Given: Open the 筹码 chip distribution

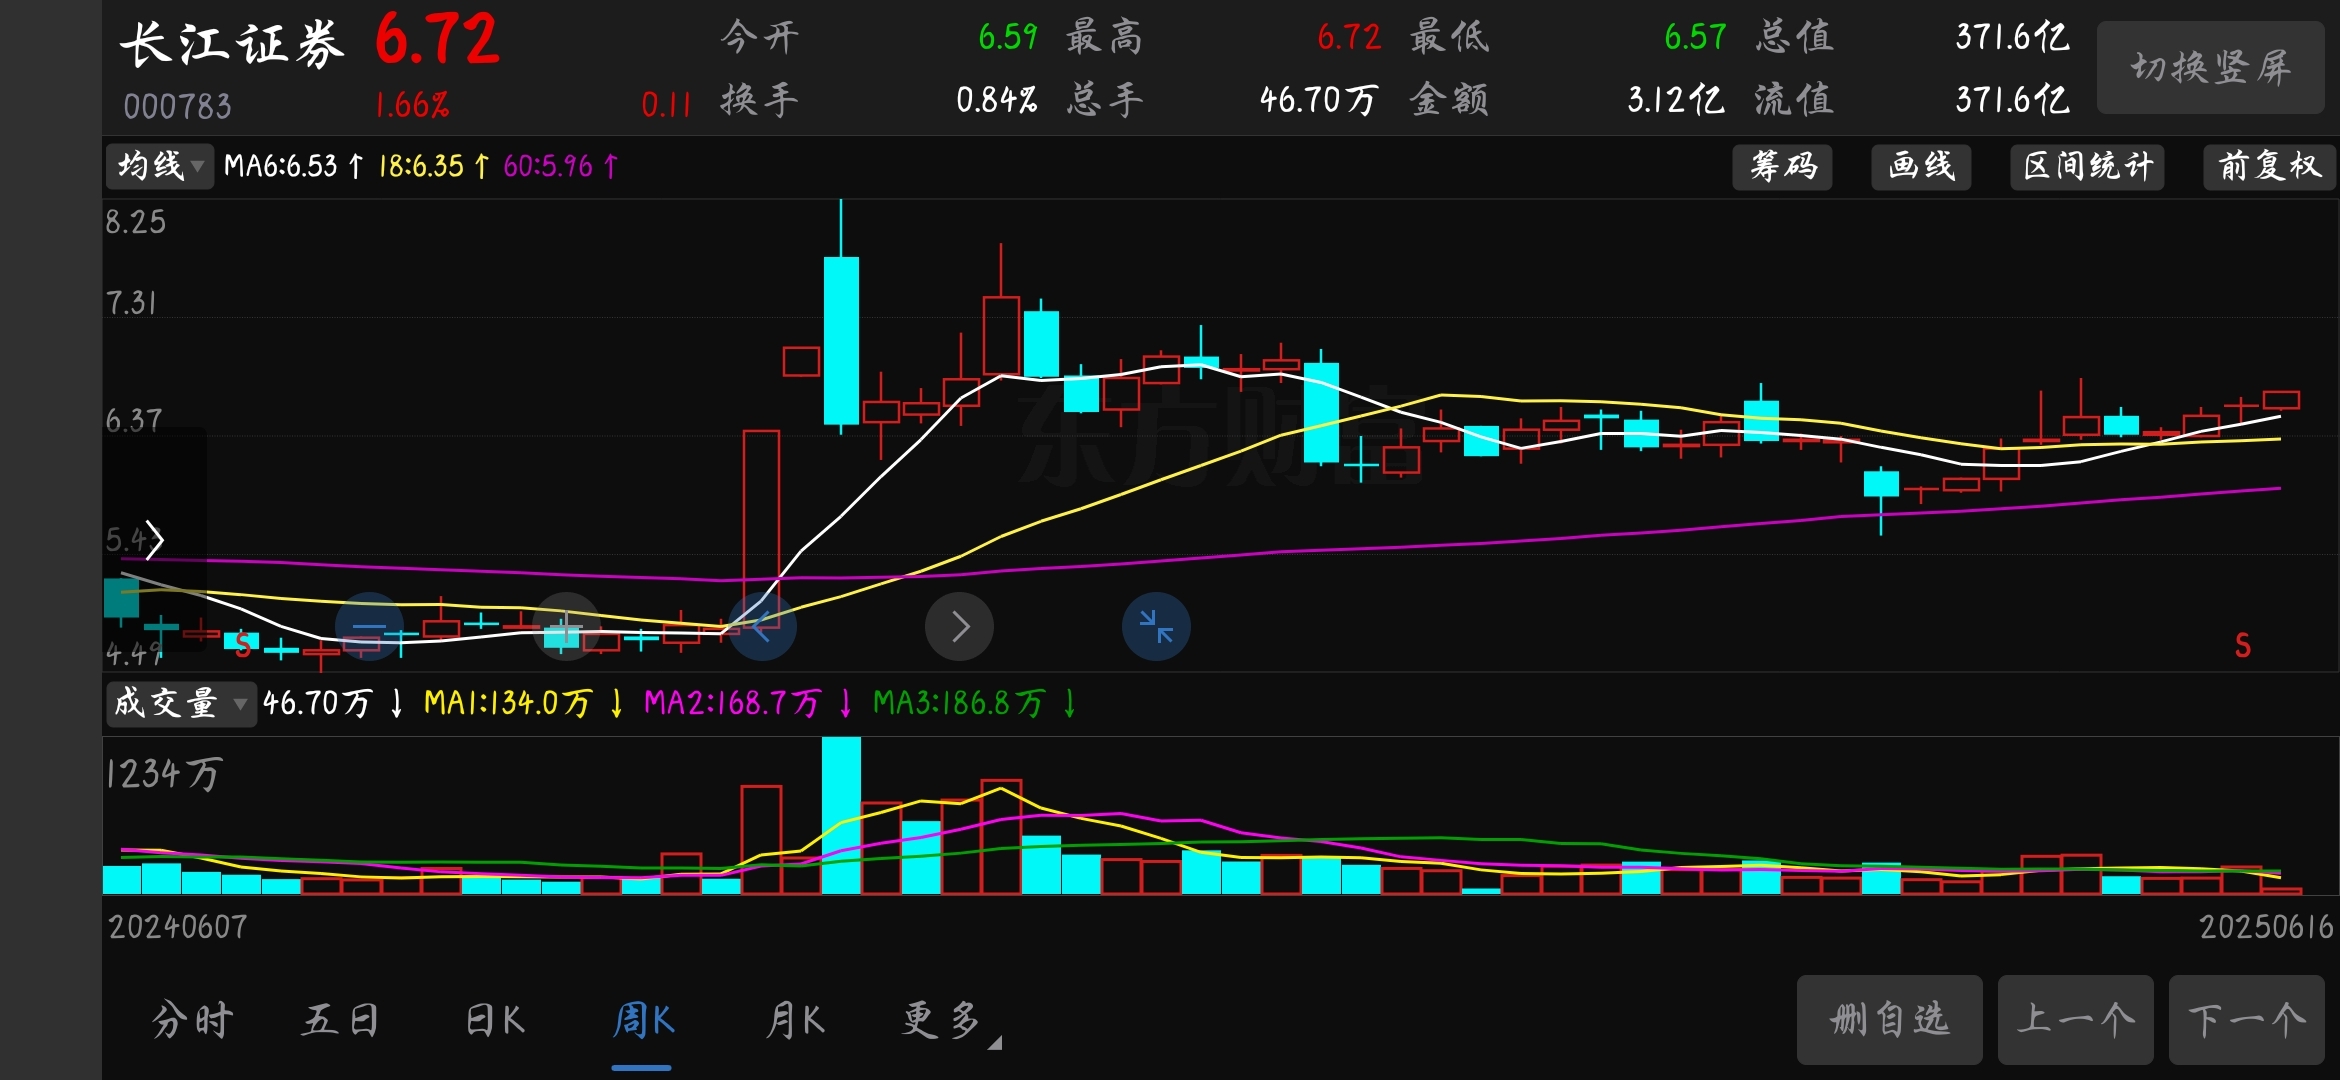Looking at the screenshot, I should (x=1783, y=166).
